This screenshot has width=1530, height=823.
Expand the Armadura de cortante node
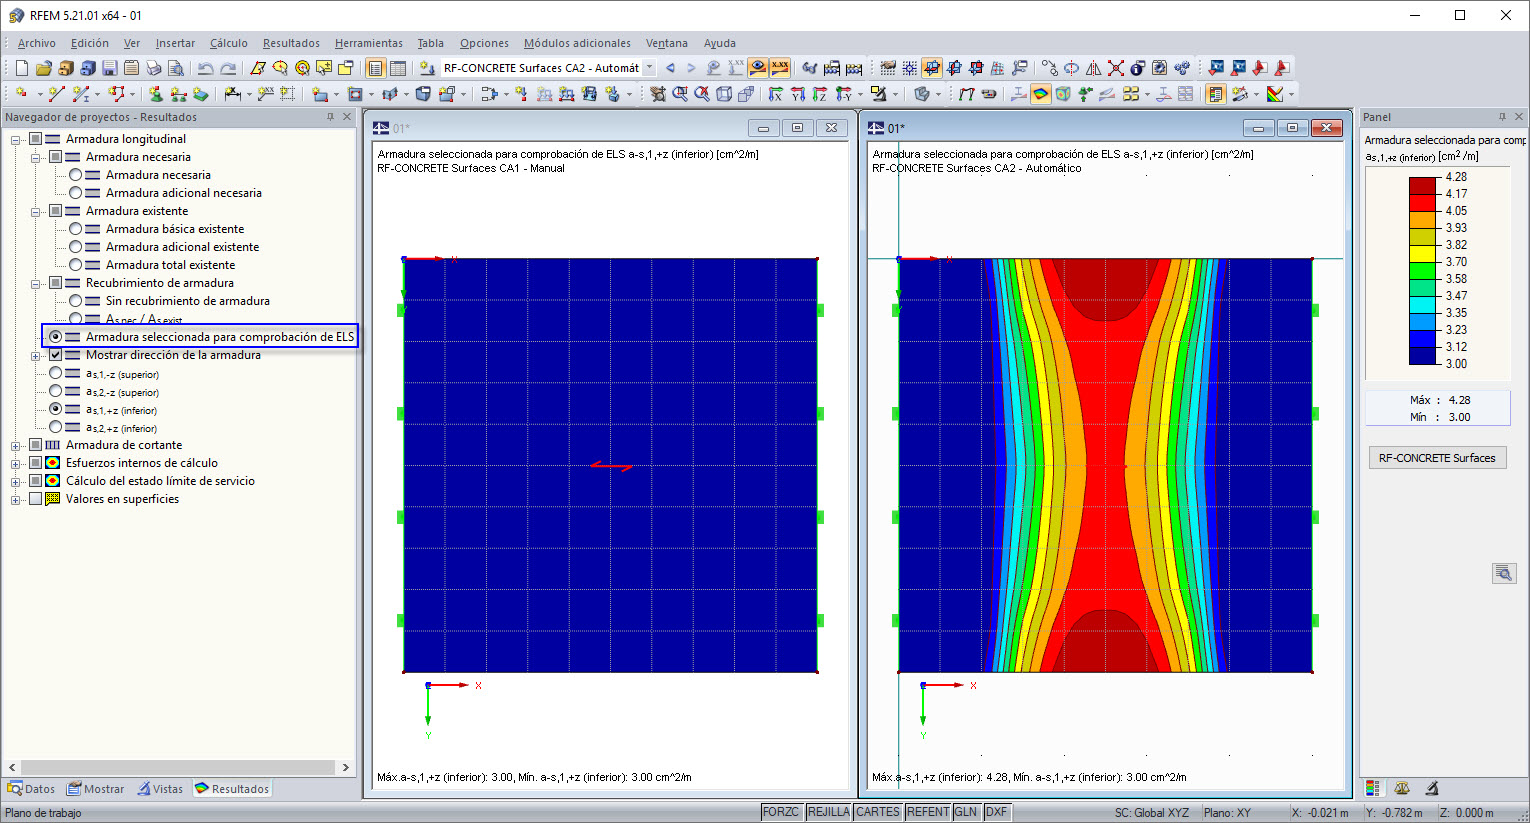coord(15,445)
